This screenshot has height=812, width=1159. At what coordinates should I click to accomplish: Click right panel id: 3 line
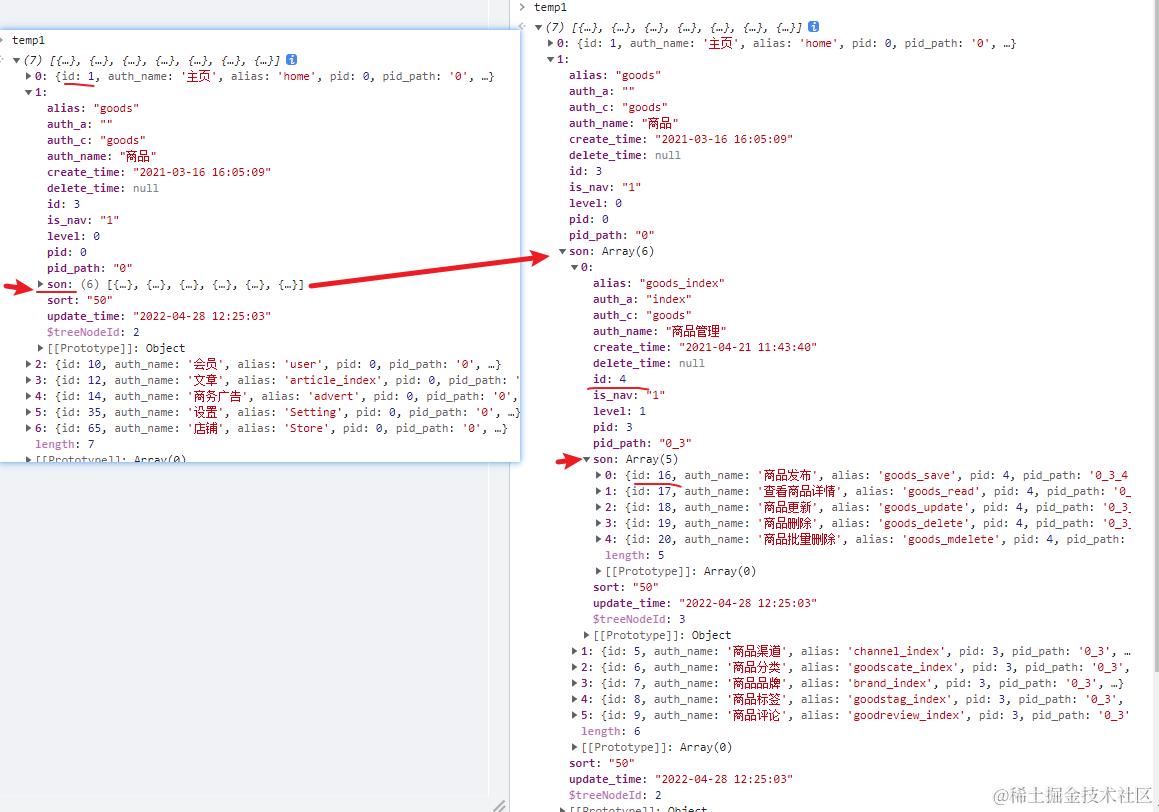coord(585,171)
